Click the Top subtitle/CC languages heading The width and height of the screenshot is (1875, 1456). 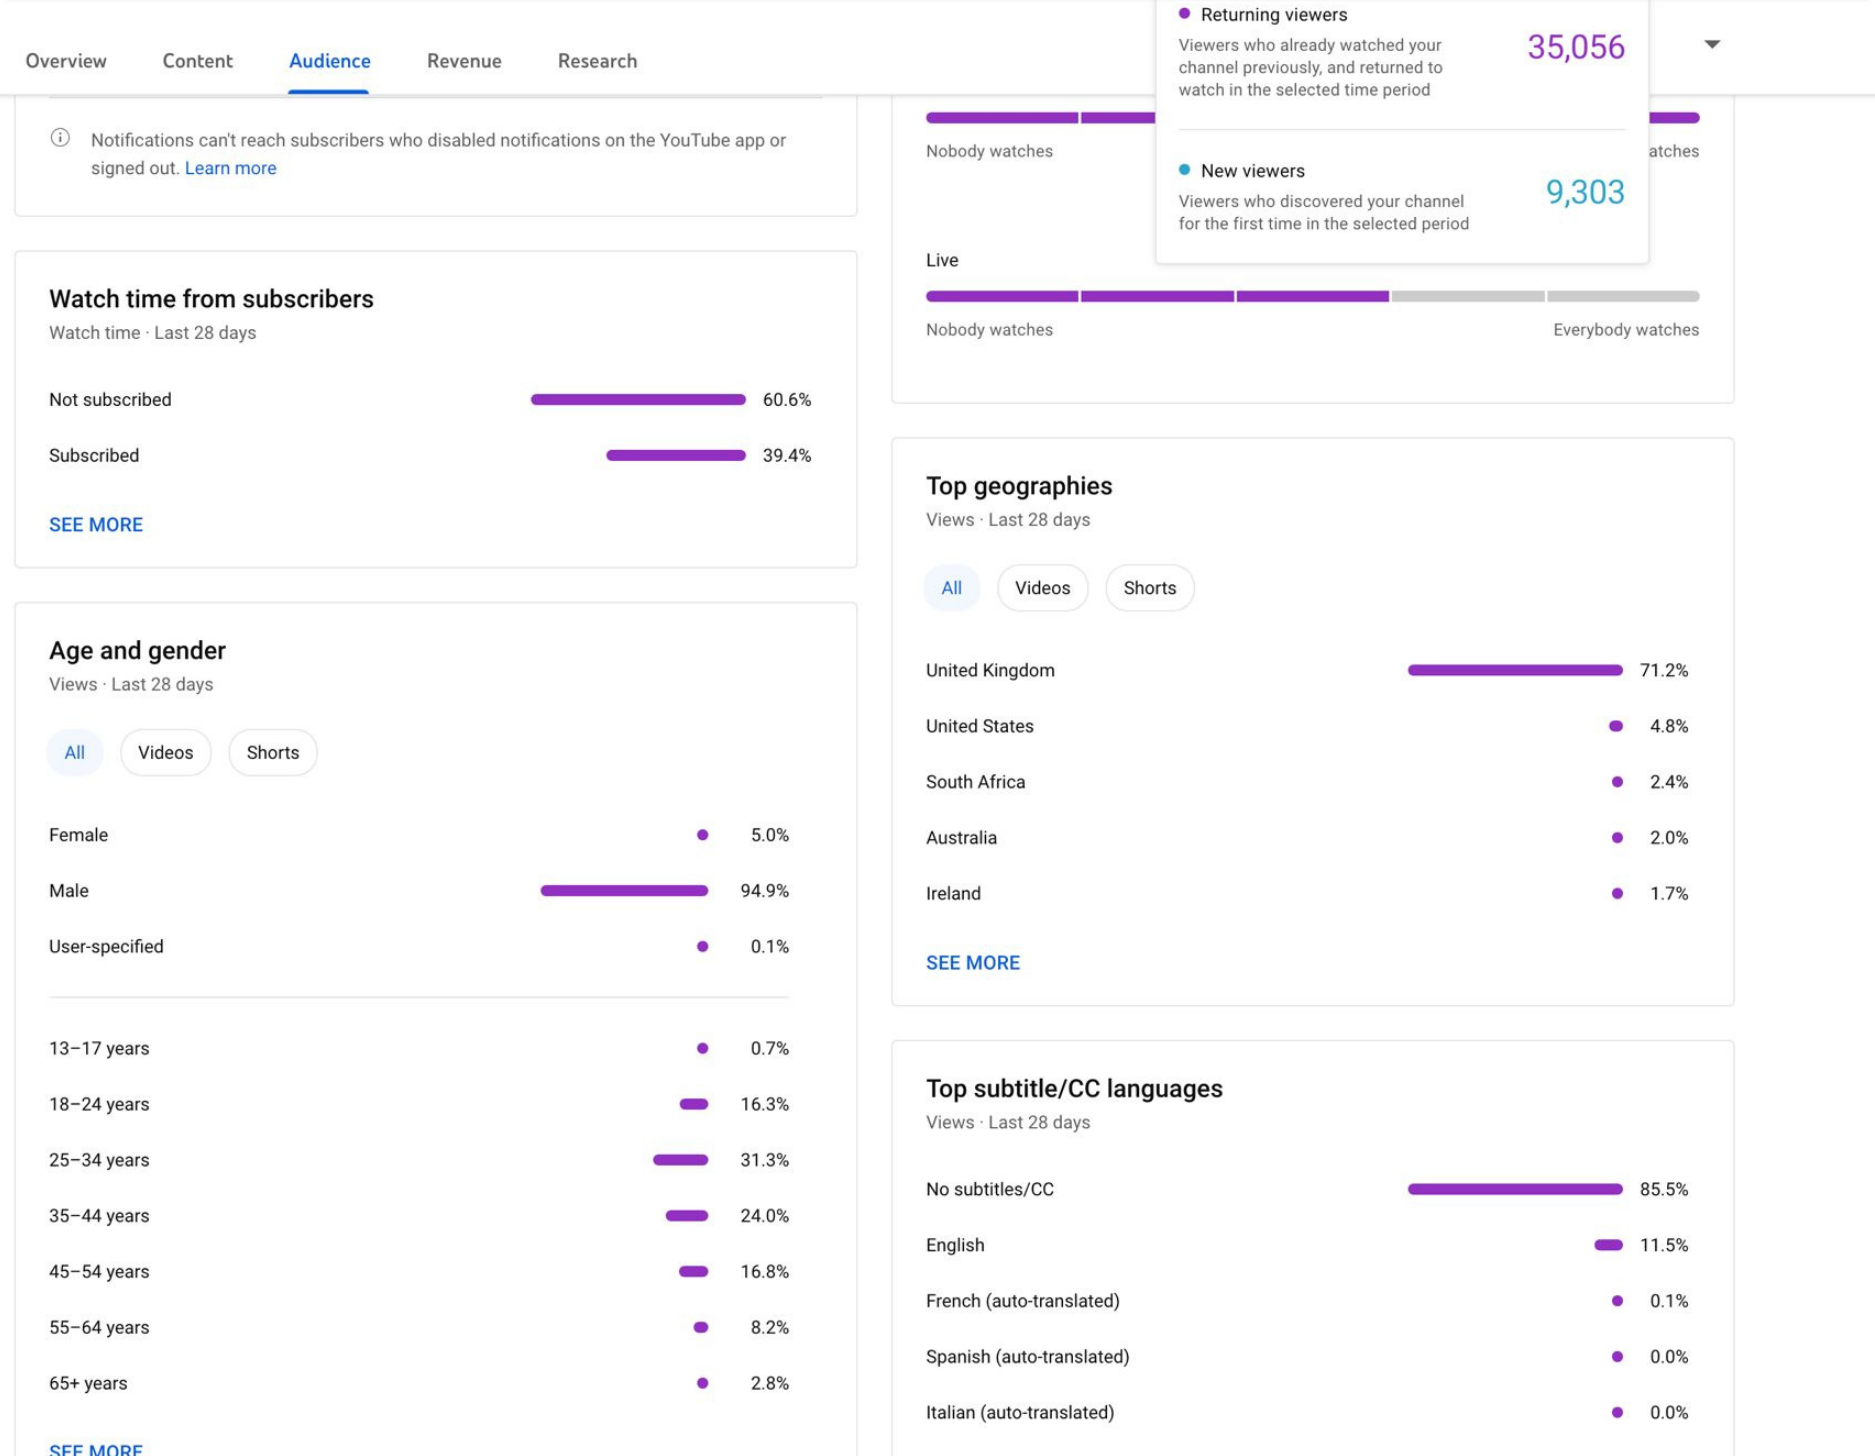tap(1074, 1088)
